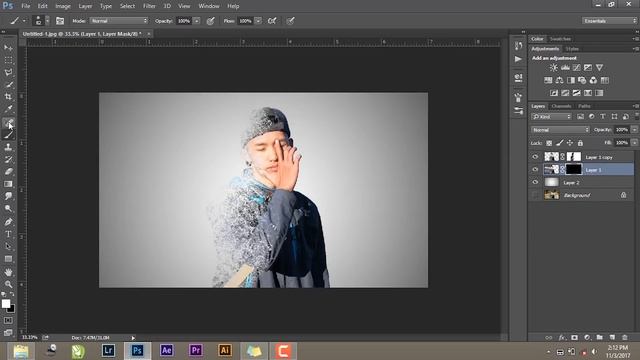Select the Pen tool
Screen dimensions: 640x360
pos(8,222)
